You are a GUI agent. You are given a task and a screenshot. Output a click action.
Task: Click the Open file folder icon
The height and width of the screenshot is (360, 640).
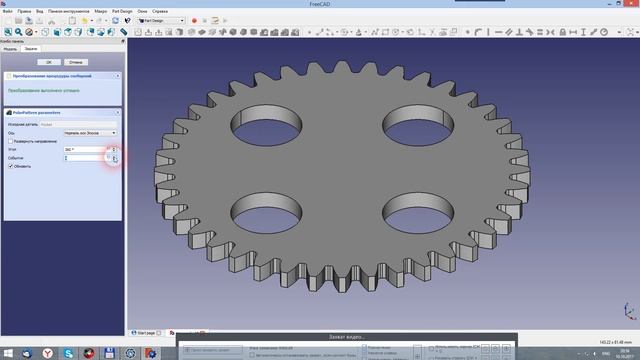[x=18, y=20]
